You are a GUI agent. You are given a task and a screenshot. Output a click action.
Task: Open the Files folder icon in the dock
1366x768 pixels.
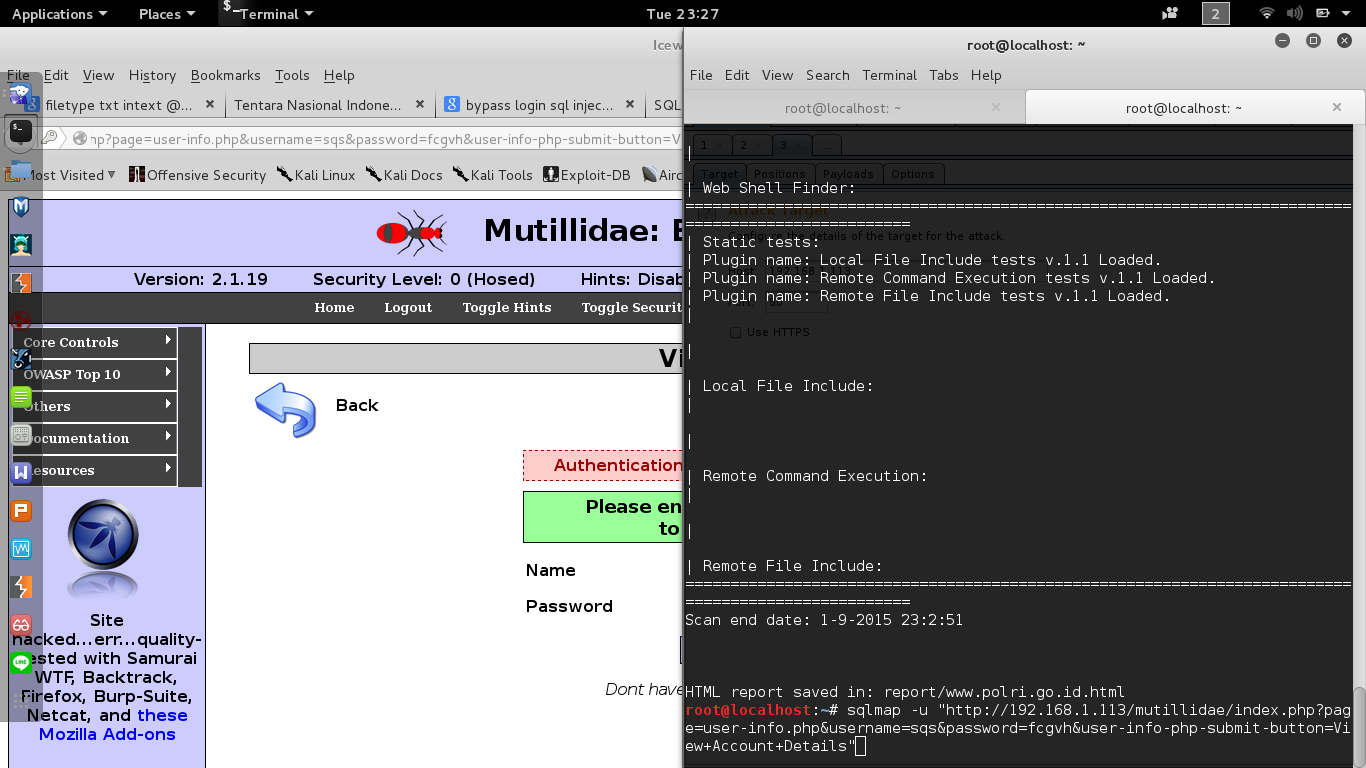click(x=21, y=169)
